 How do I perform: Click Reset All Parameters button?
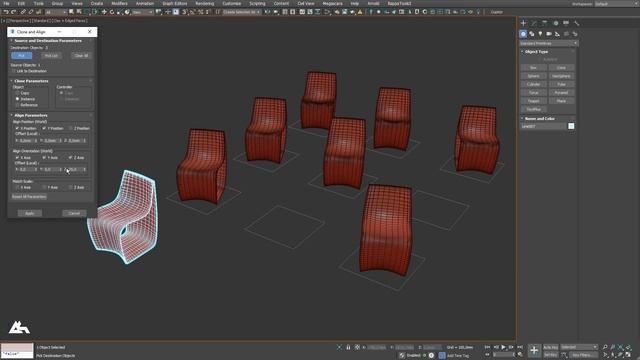click(x=29, y=197)
